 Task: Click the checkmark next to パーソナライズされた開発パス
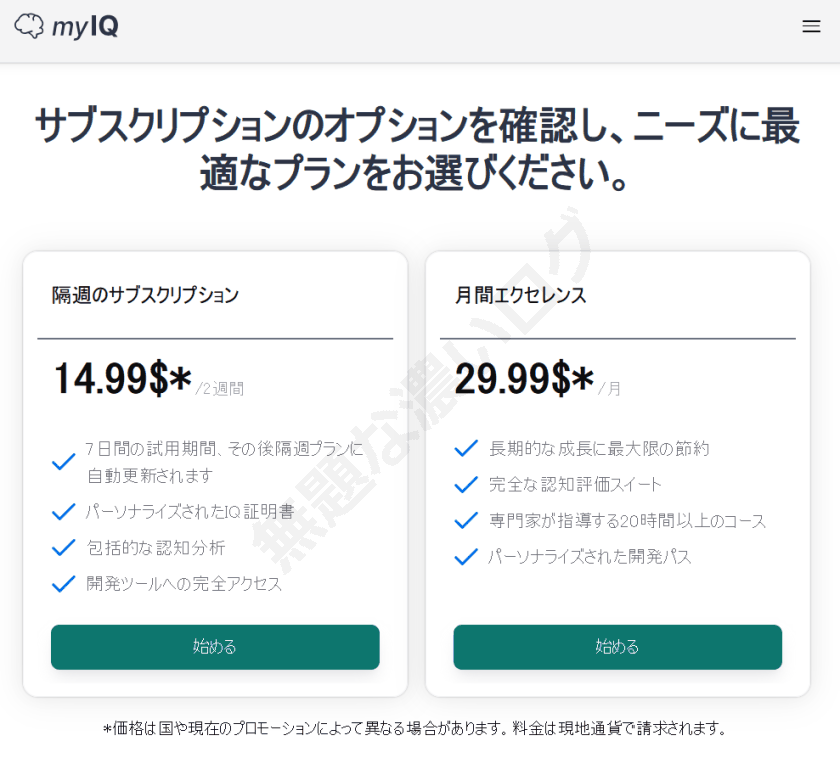[466, 557]
